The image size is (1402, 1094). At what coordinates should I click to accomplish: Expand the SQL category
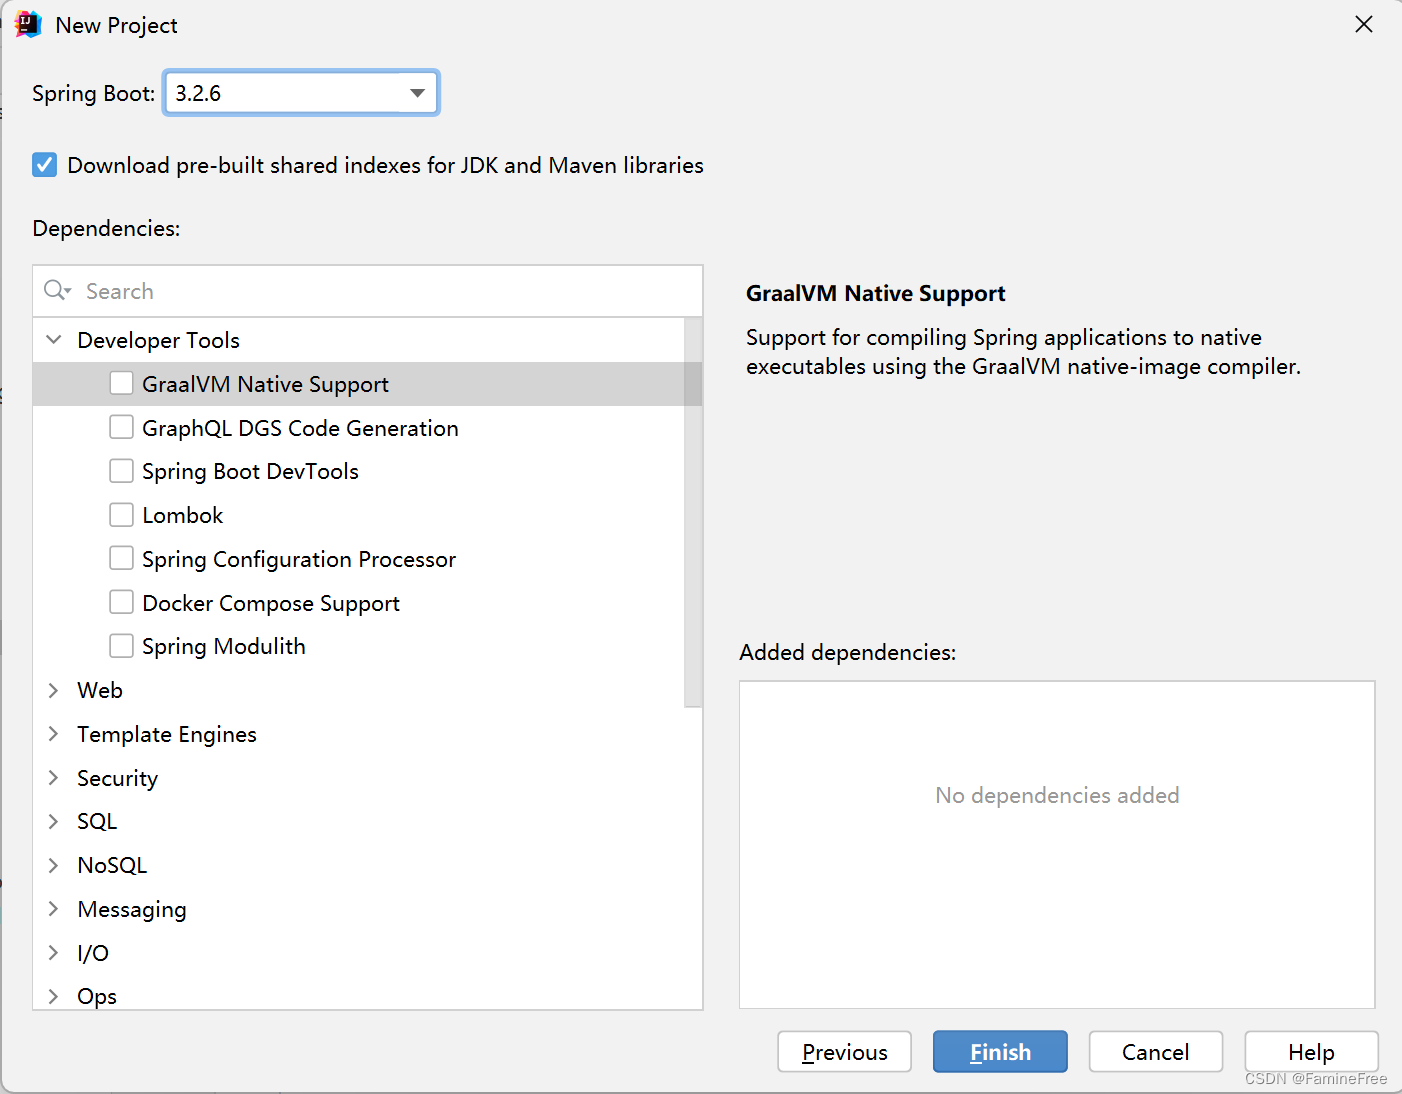coord(54,821)
